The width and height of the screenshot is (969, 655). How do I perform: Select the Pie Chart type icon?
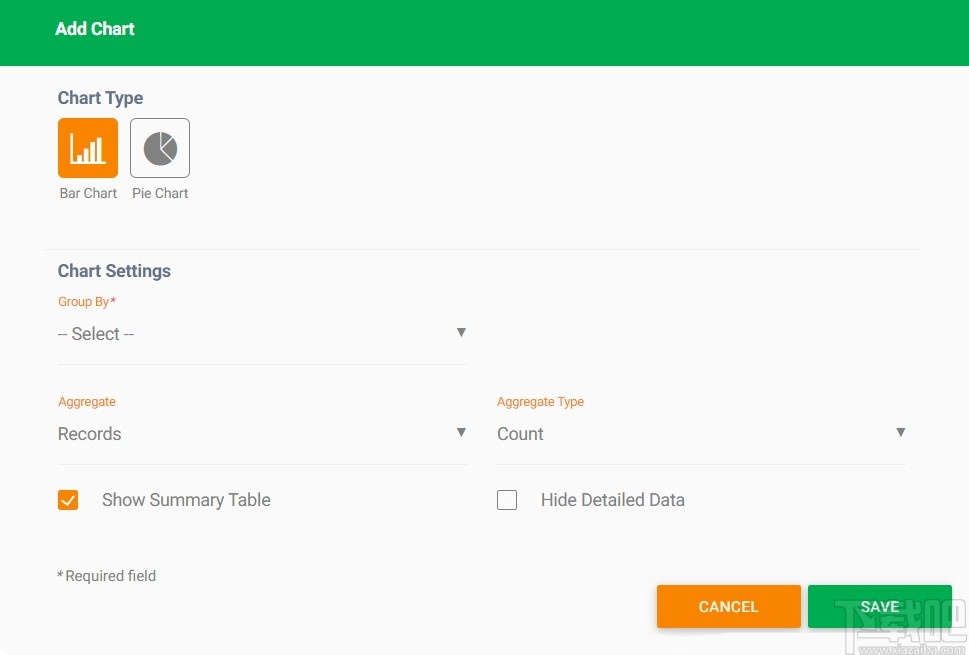tap(160, 148)
